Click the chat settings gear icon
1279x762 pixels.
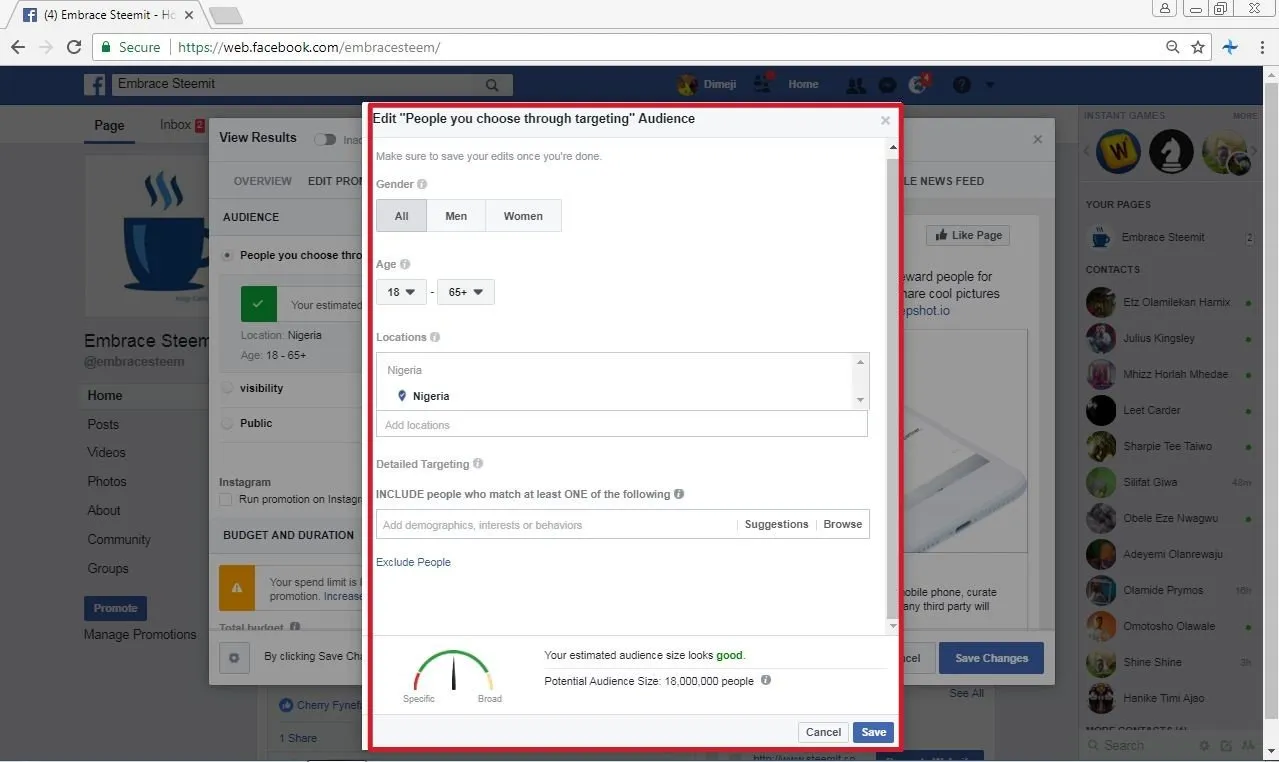pos(1203,746)
